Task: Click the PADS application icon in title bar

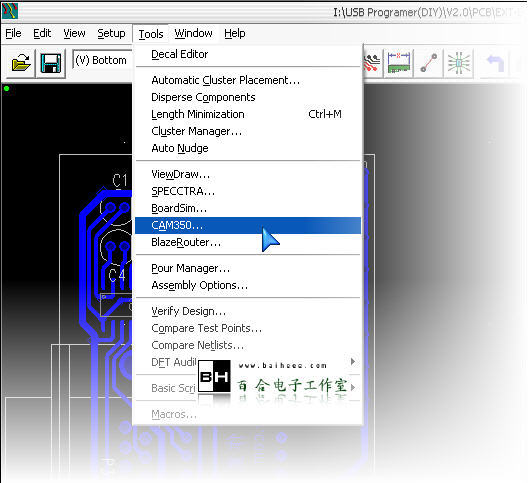Action: click(x=10, y=11)
